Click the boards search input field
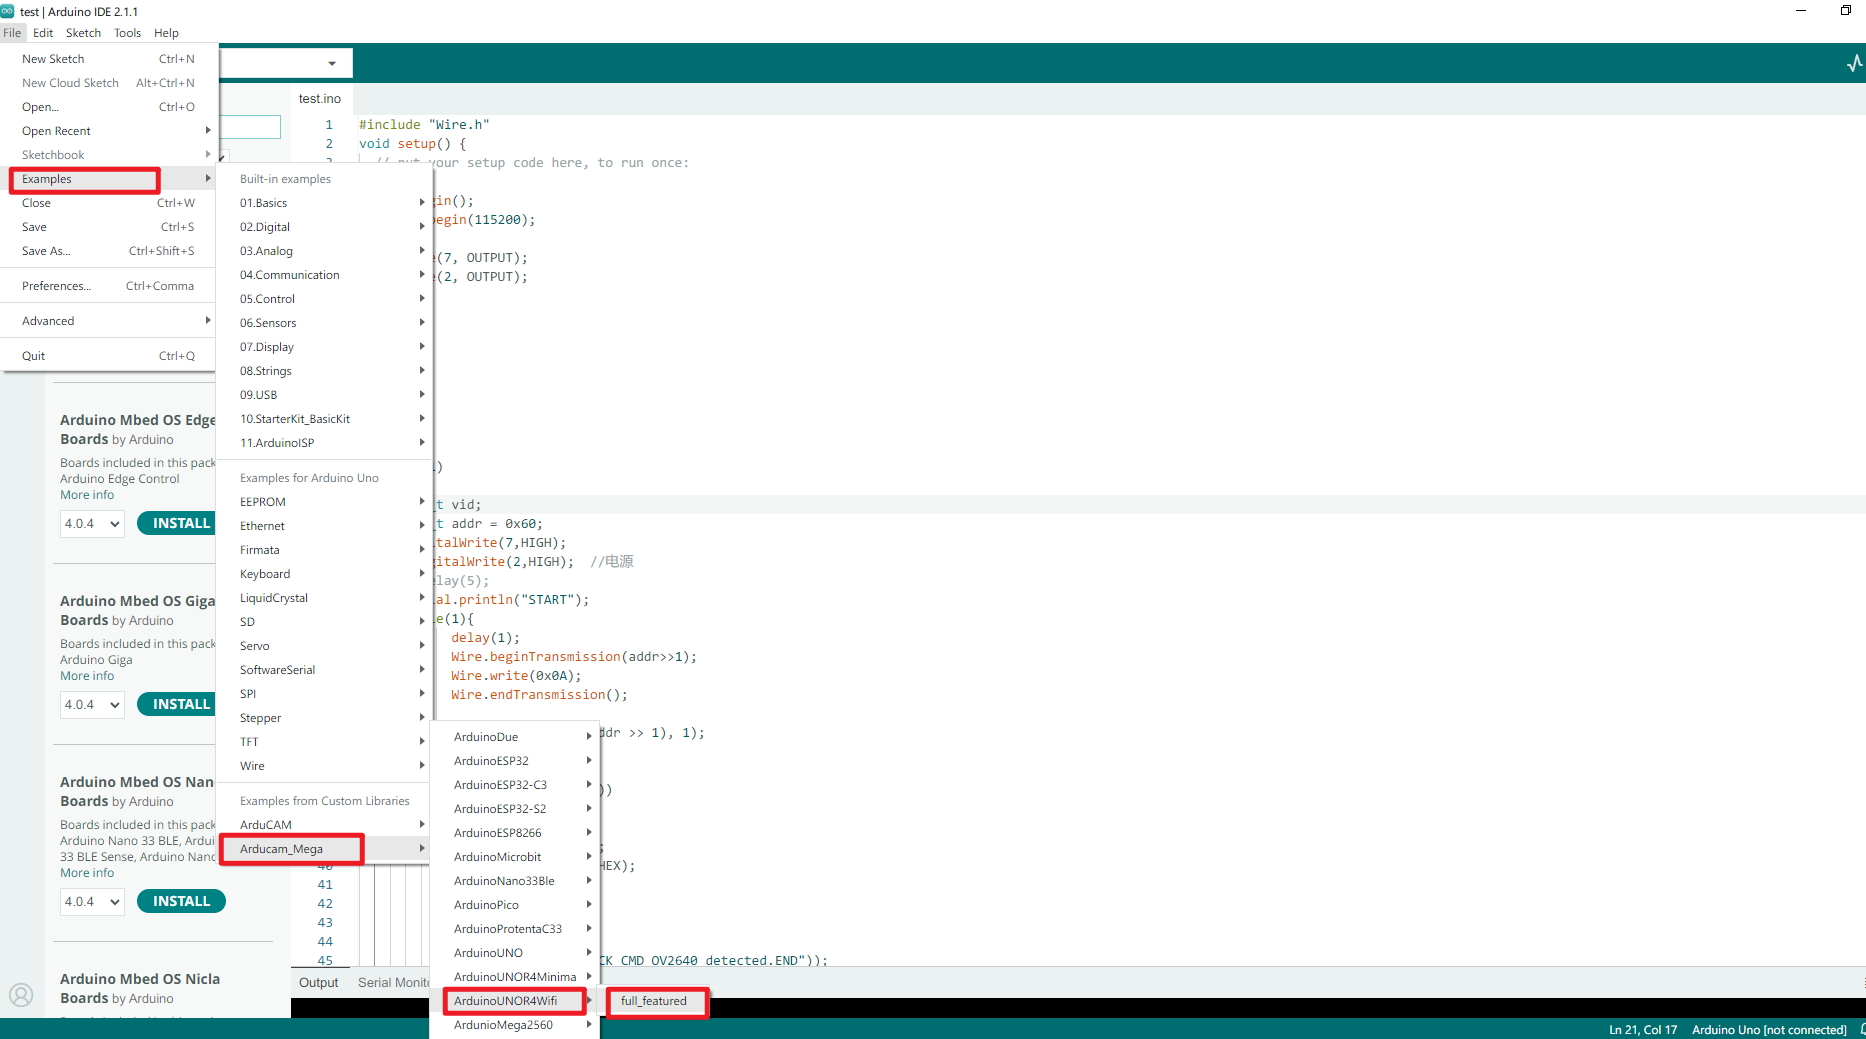This screenshot has width=1866, height=1039. (x=250, y=127)
